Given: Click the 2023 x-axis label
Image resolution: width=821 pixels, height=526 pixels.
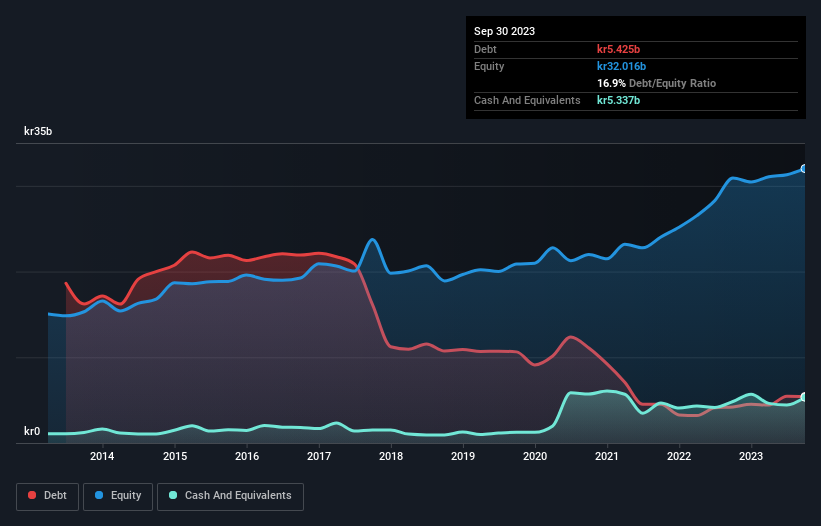Looking at the screenshot, I should coord(751,456).
